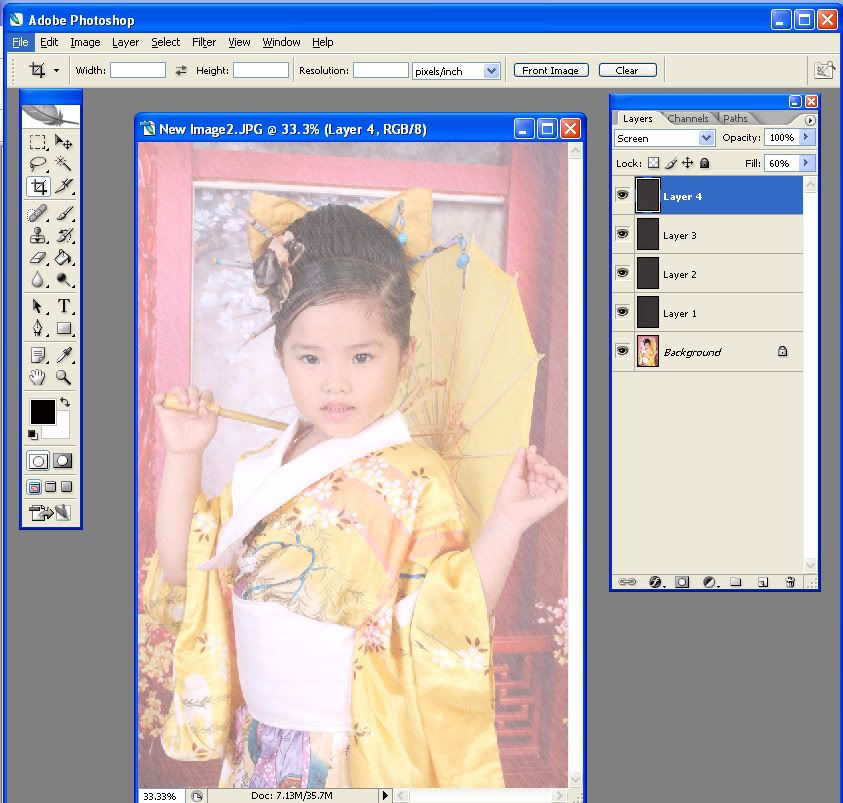Screen dimensions: 843x803
Task: Hide Layer 3 using its eye icon
Action: point(622,234)
